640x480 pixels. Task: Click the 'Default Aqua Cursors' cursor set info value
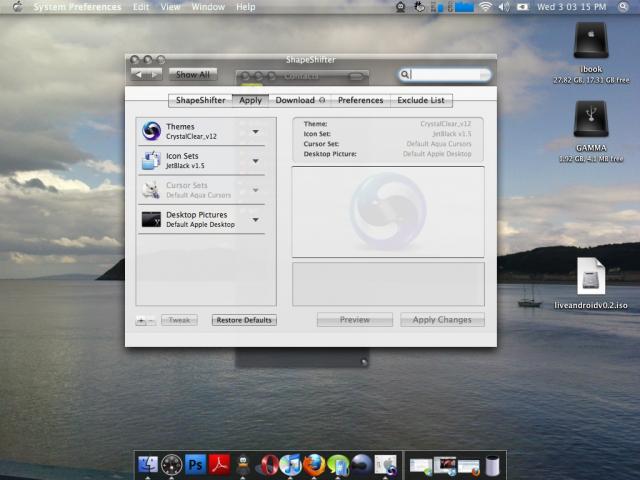click(439, 144)
